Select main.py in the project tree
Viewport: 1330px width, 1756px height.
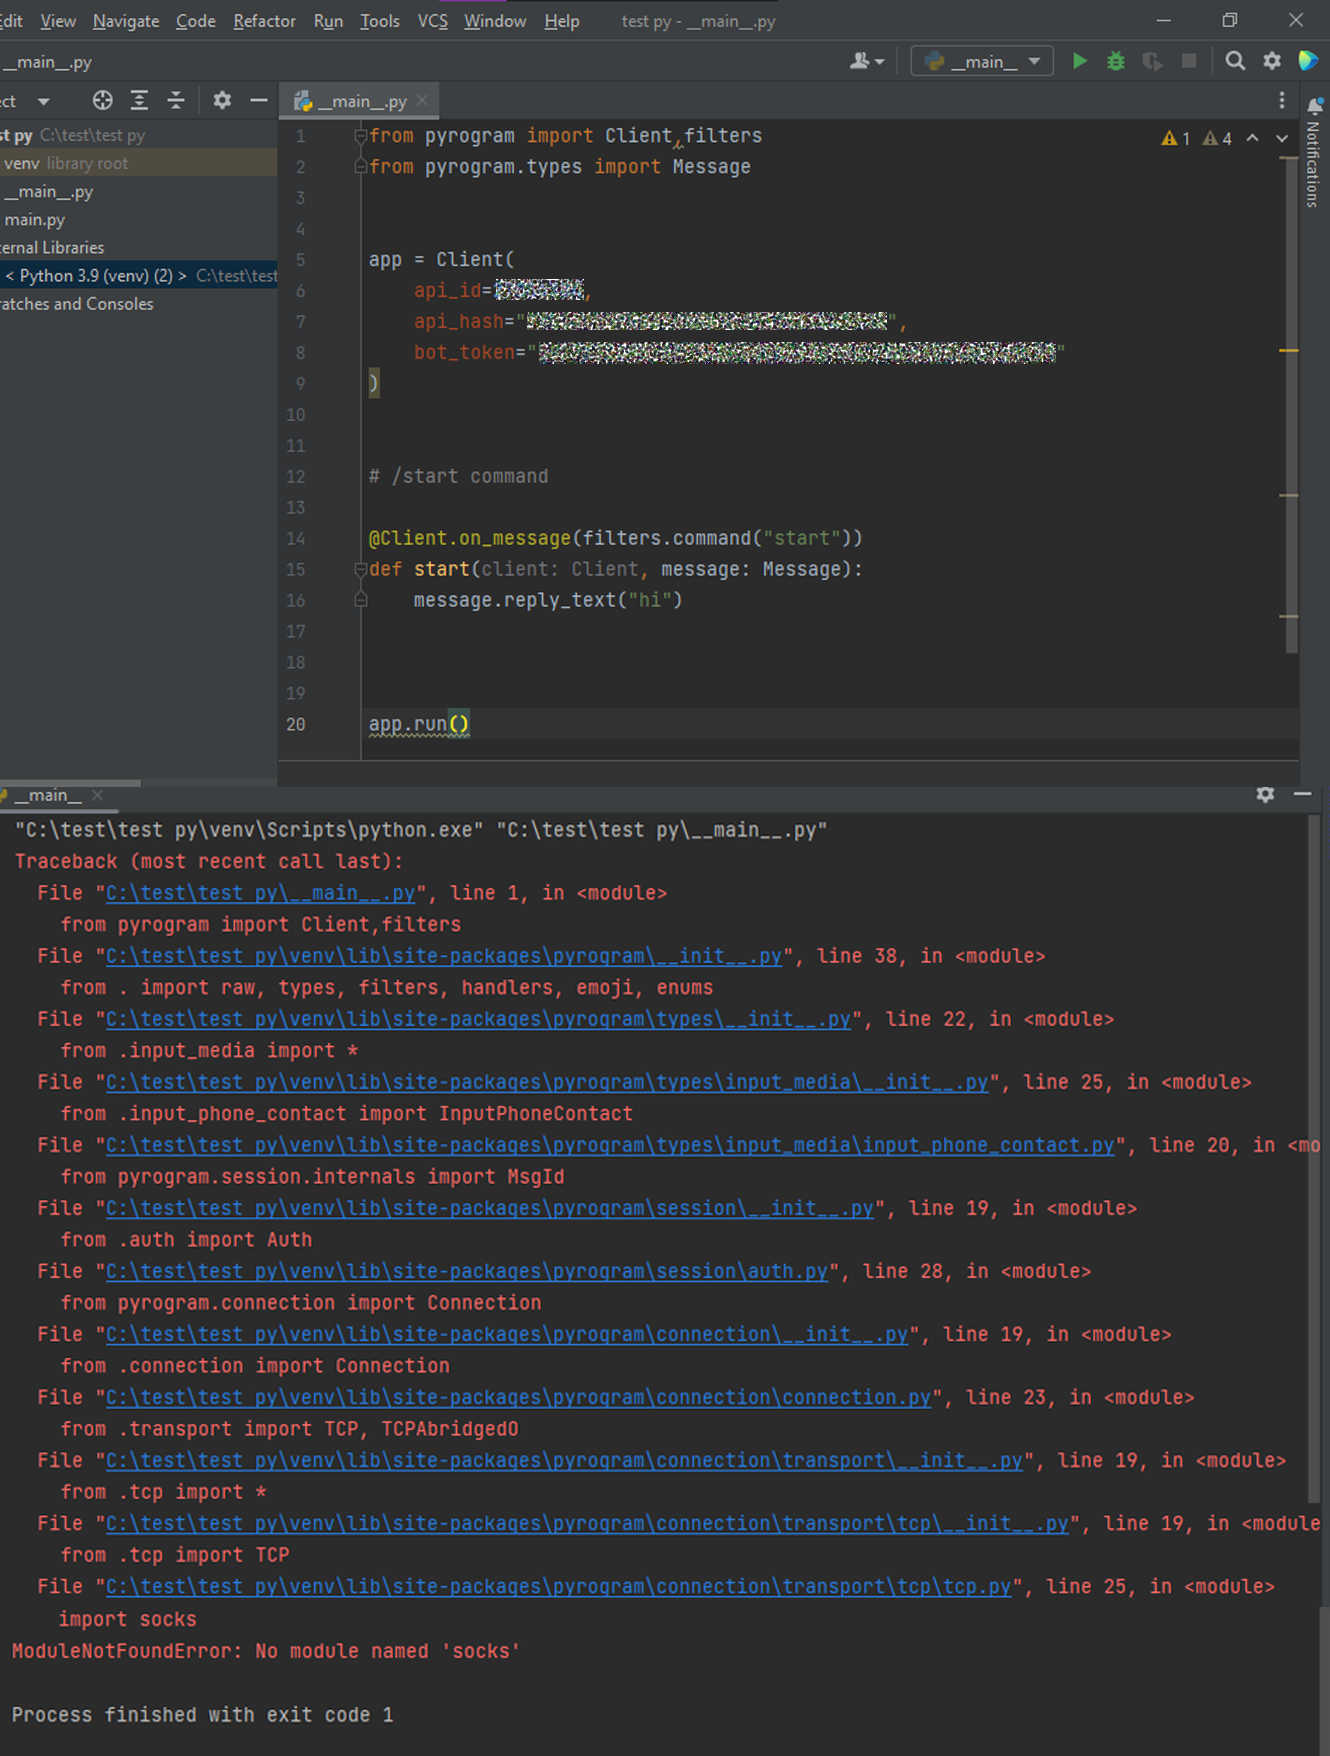pyautogui.click(x=35, y=219)
